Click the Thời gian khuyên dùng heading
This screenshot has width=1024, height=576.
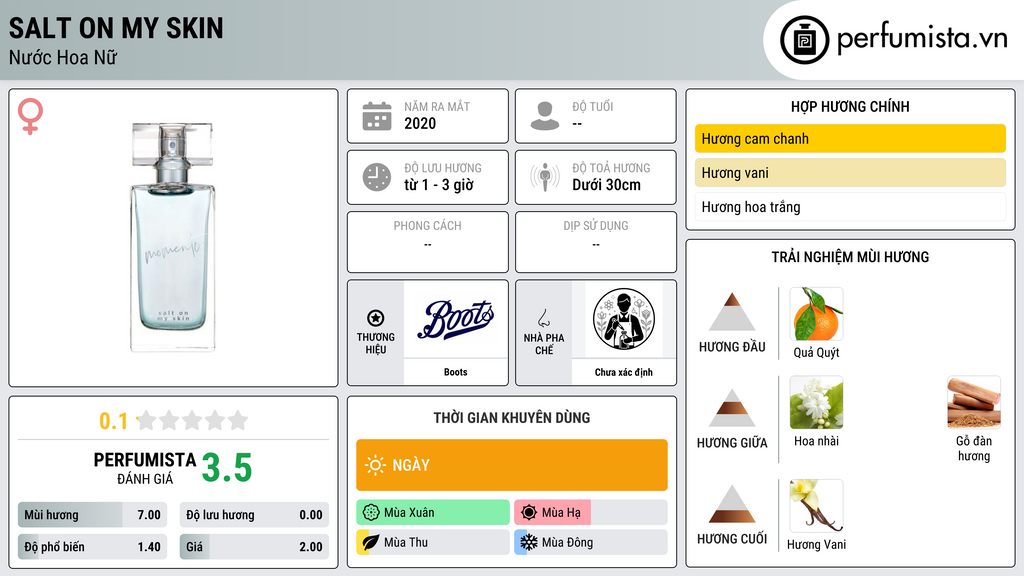[x=512, y=418]
